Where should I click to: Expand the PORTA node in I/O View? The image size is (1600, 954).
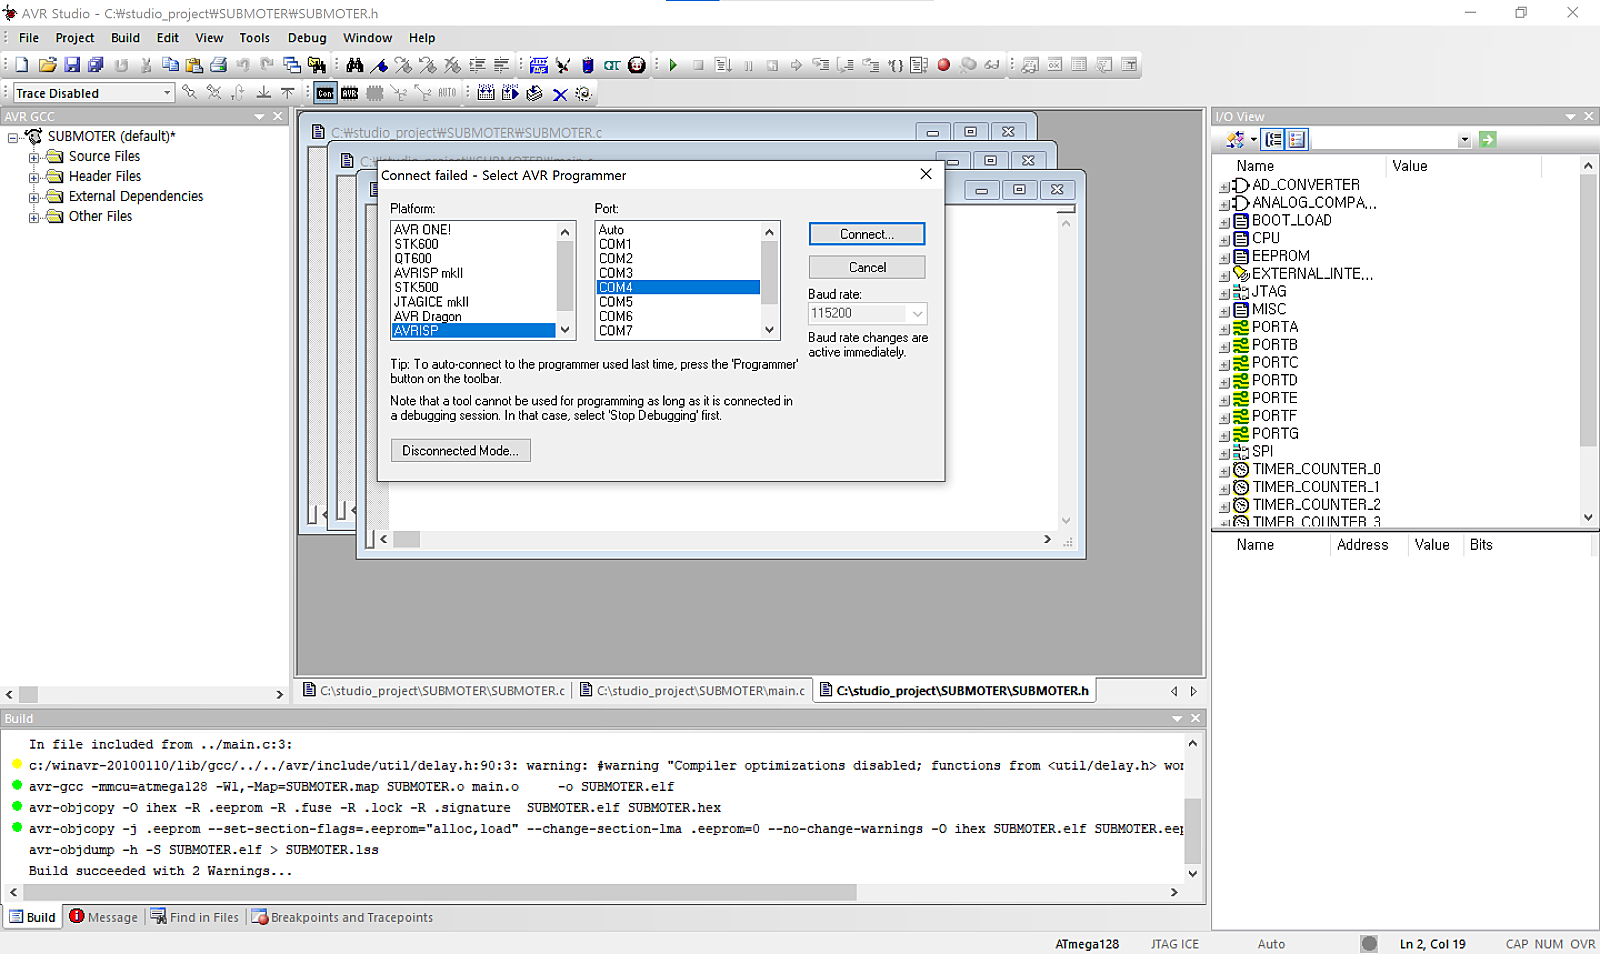[1224, 328]
